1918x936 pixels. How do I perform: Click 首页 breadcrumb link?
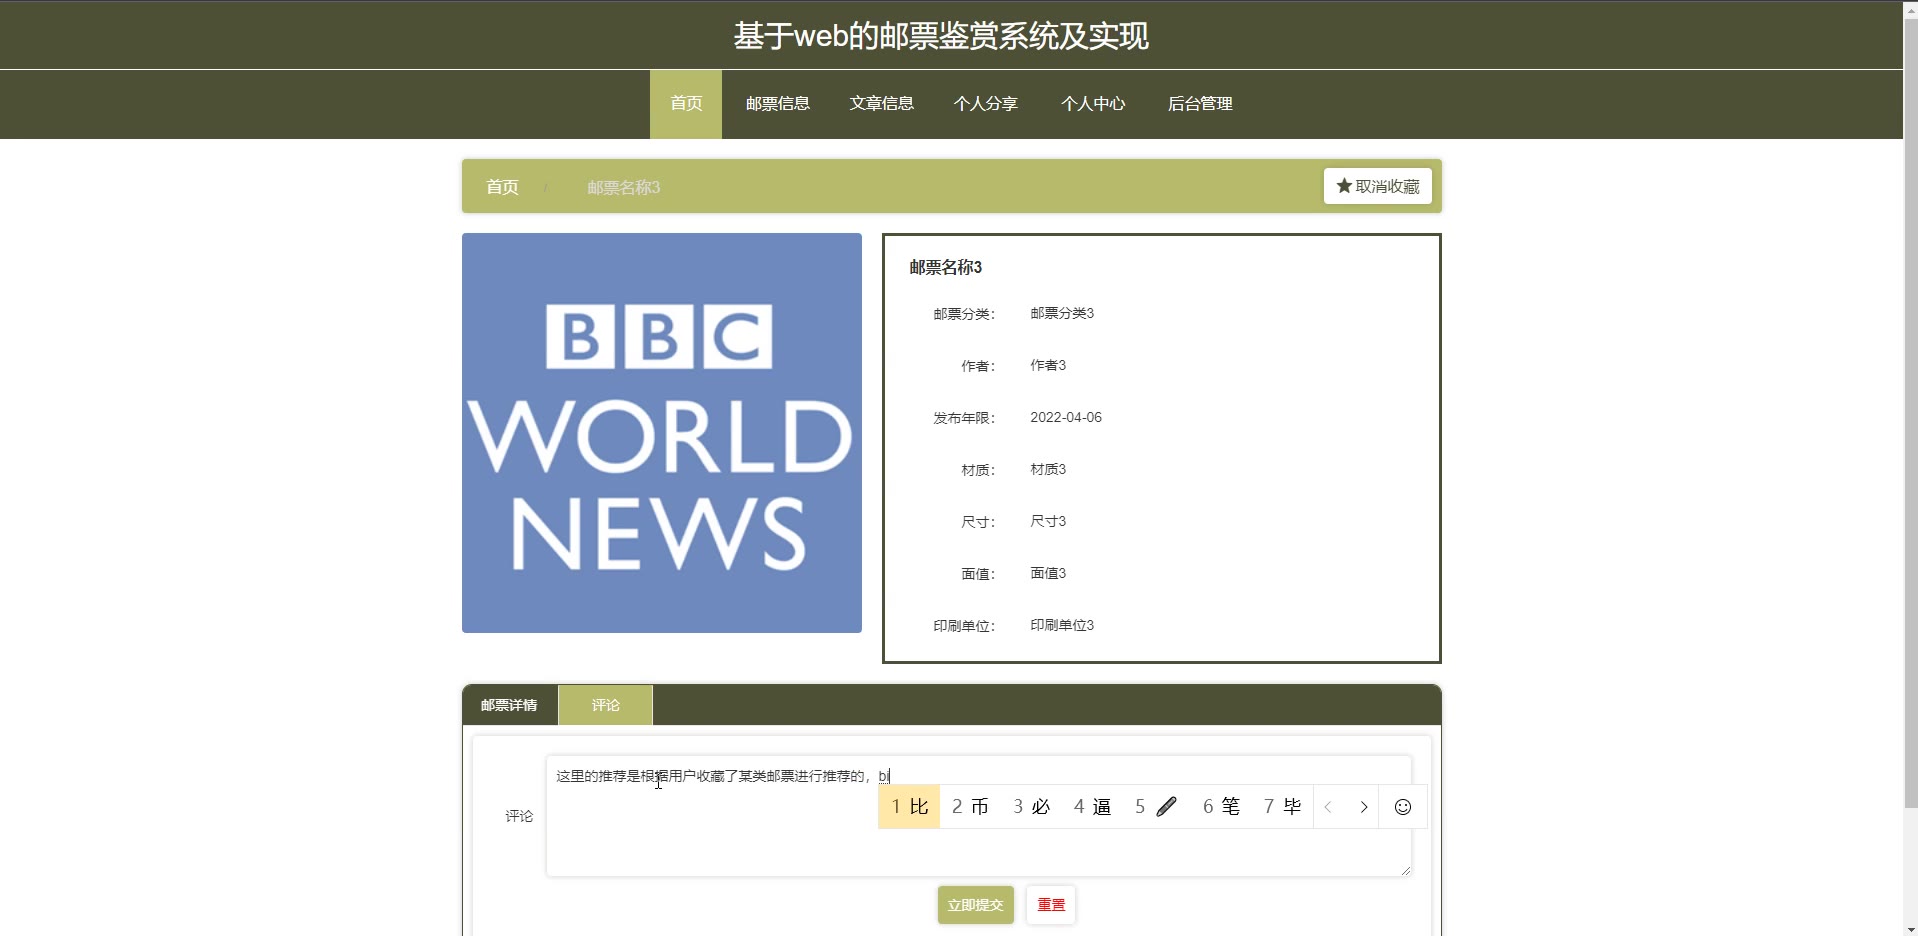point(502,187)
